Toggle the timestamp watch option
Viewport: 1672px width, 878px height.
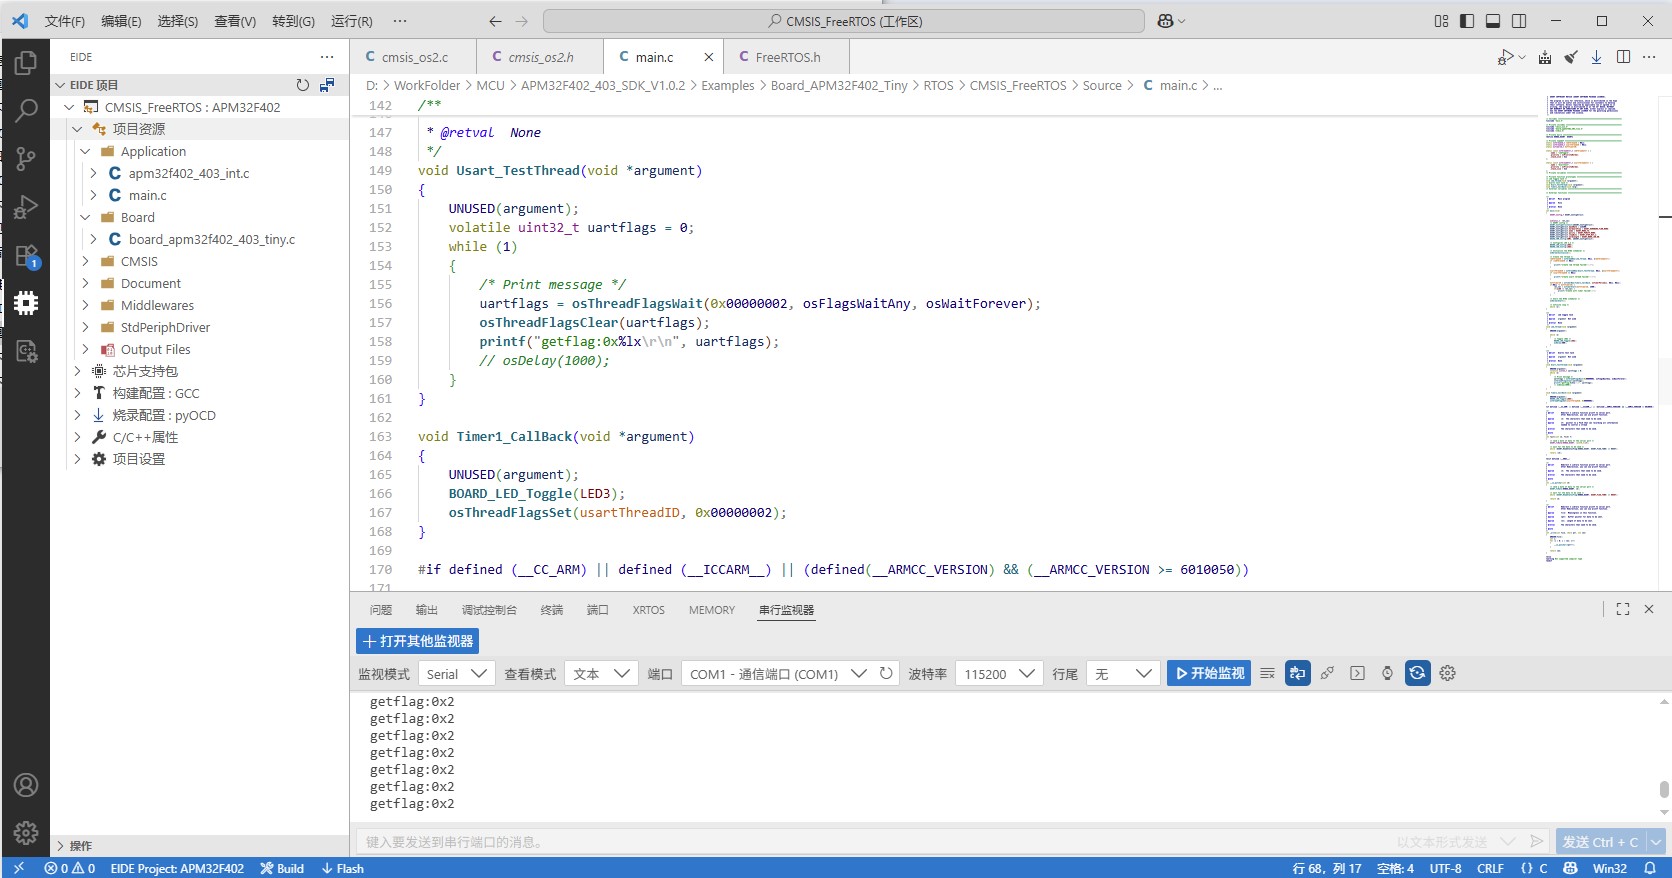point(1387,673)
